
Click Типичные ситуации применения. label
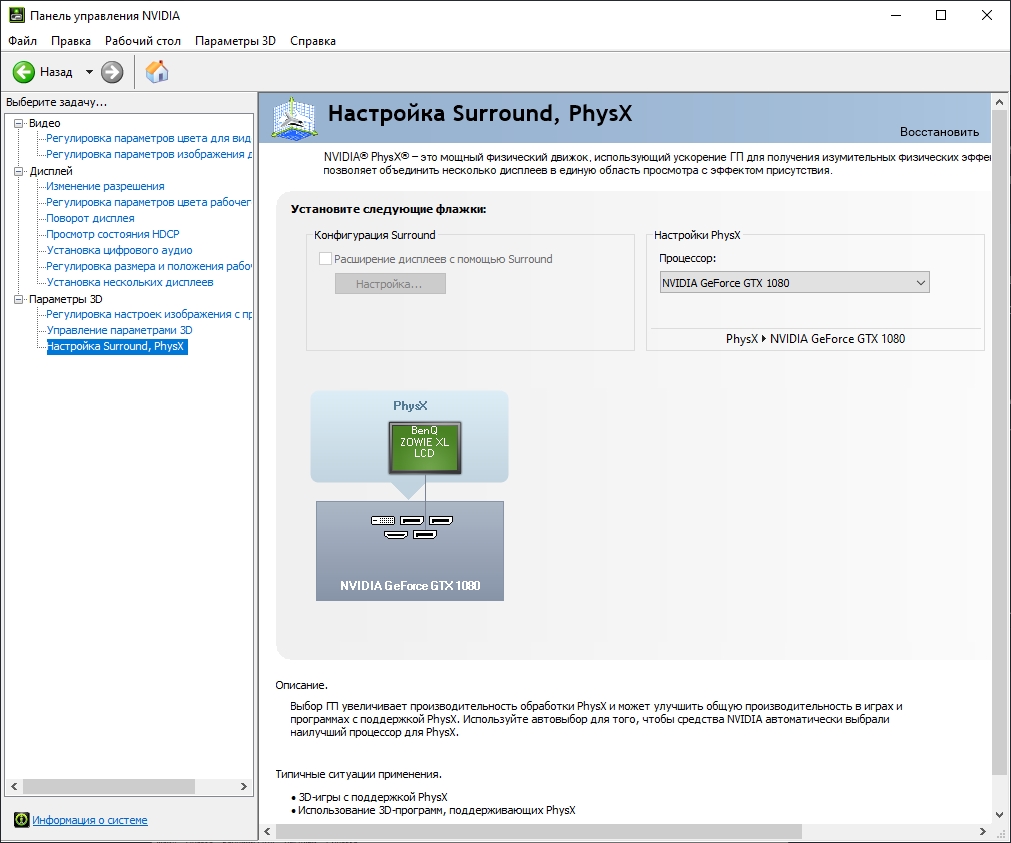coord(358,774)
